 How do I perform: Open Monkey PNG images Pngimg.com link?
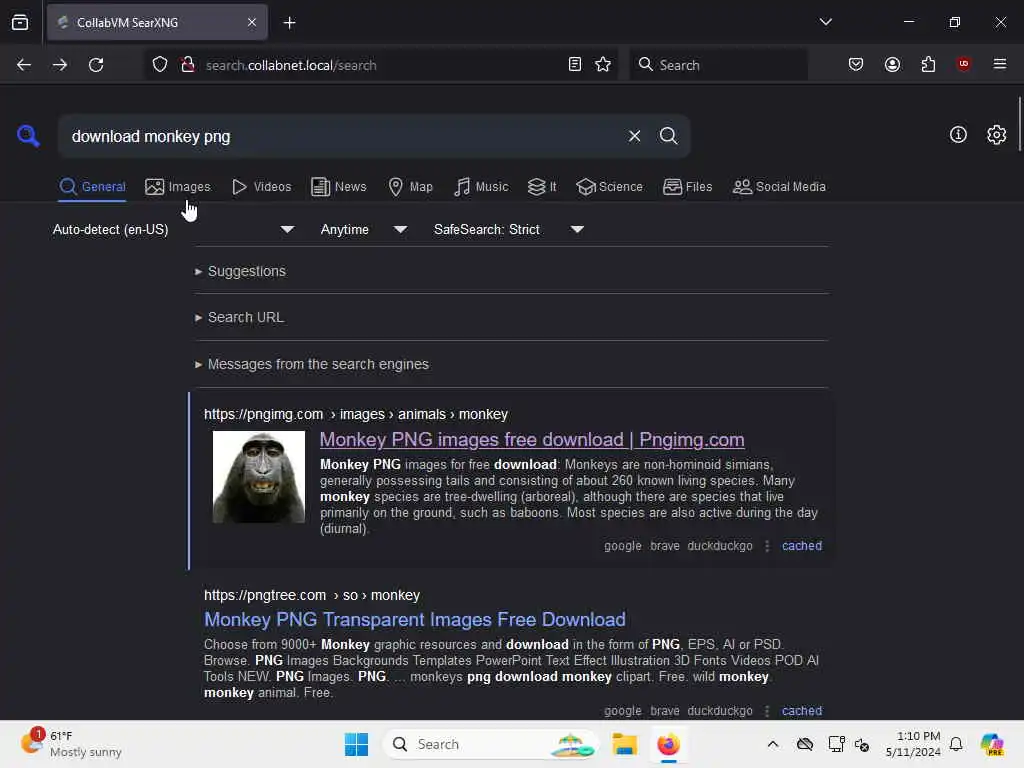(x=532, y=440)
